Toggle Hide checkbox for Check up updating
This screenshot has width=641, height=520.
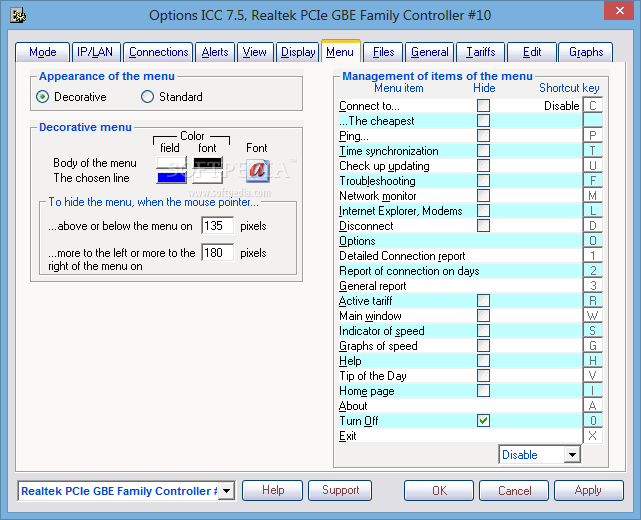coord(483,166)
